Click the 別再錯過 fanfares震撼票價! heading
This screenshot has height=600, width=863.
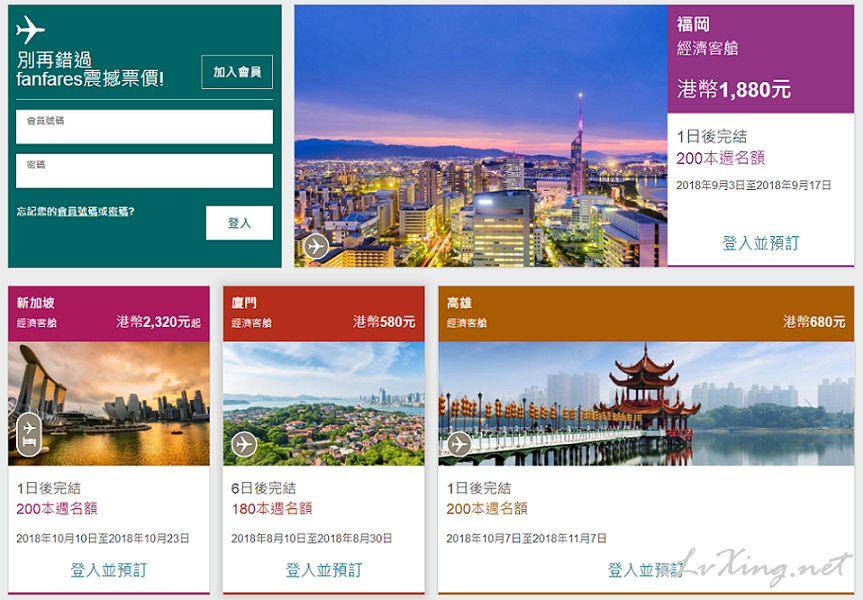(x=90, y=69)
